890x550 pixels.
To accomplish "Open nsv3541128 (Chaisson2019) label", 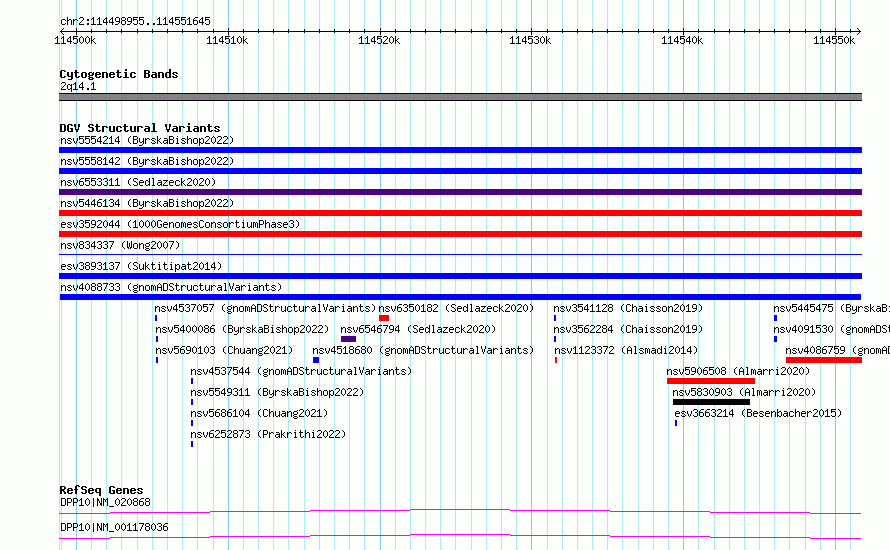I will 628,308.
